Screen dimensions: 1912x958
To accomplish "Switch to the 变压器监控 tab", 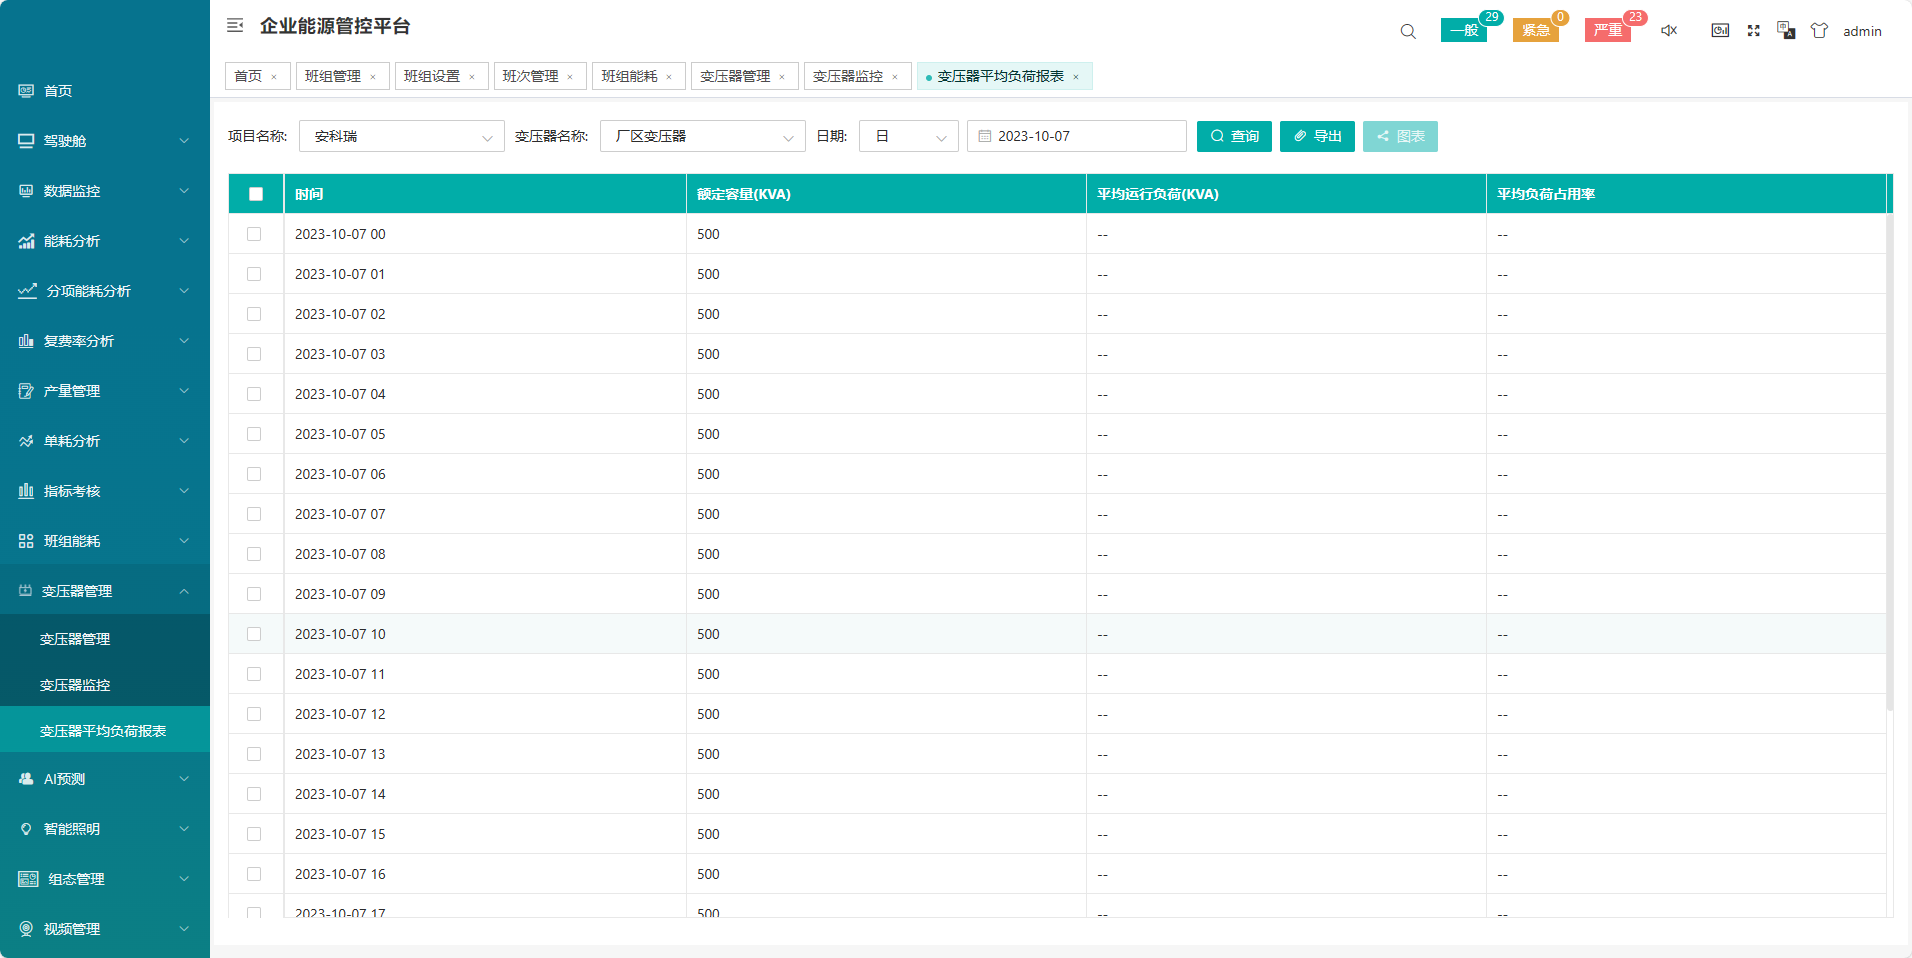I will [848, 76].
